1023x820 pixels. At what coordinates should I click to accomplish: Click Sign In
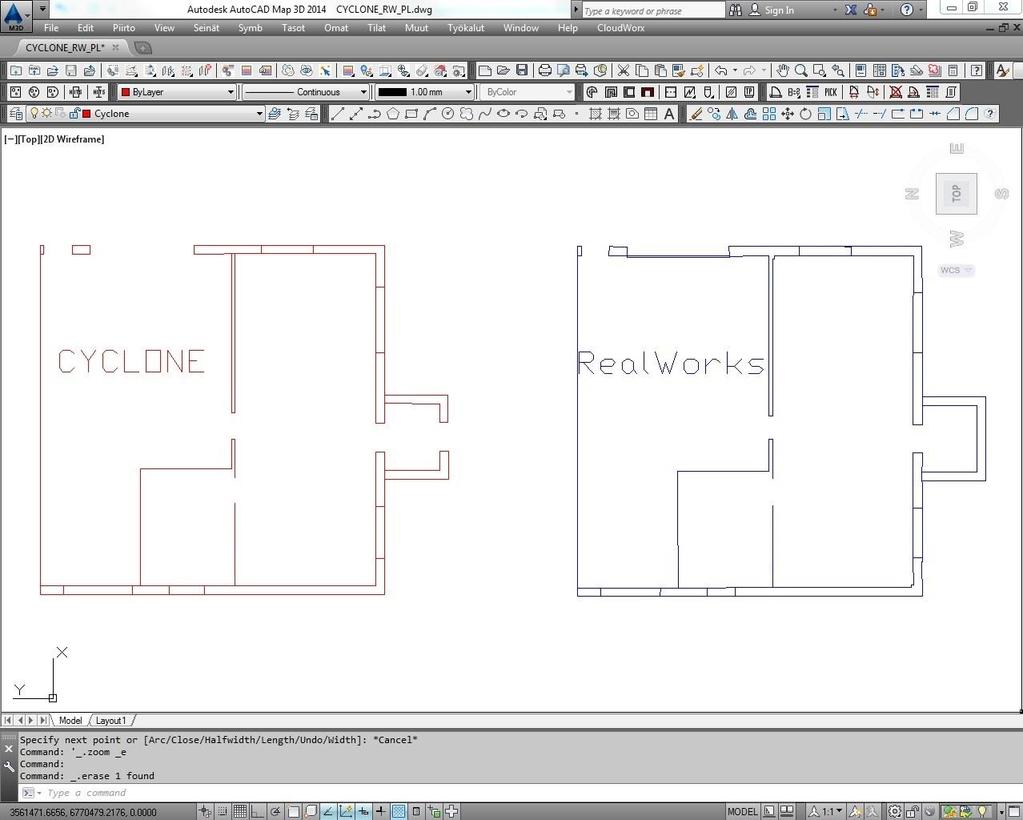click(779, 10)
